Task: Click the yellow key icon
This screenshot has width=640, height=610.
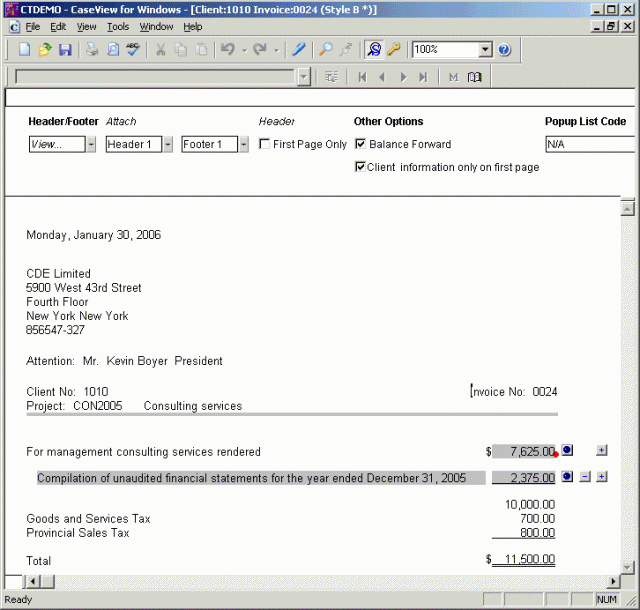Action: (x=394, y=49)
